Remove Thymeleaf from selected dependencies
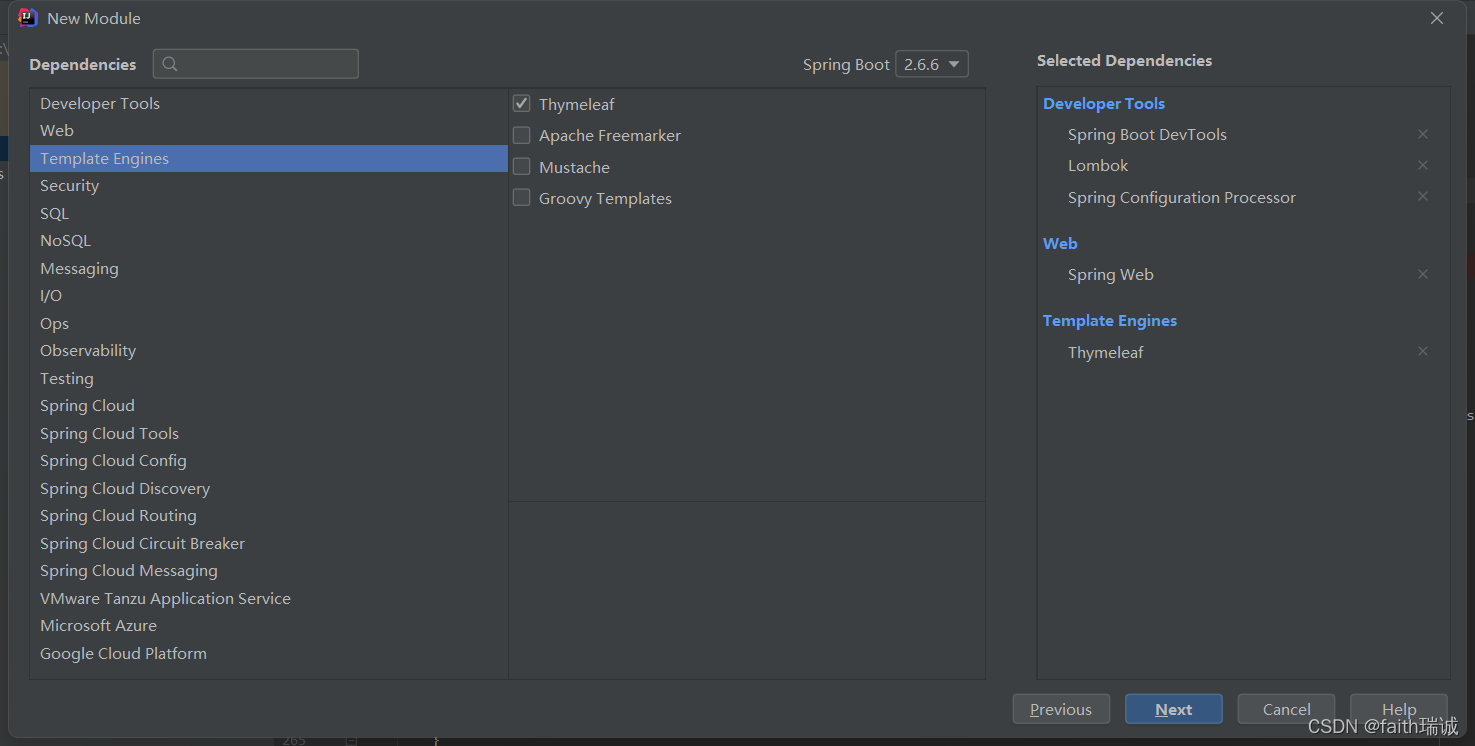Image resolution: width=1475 pixels, height=746 pixels. (x=1423, y=351)
